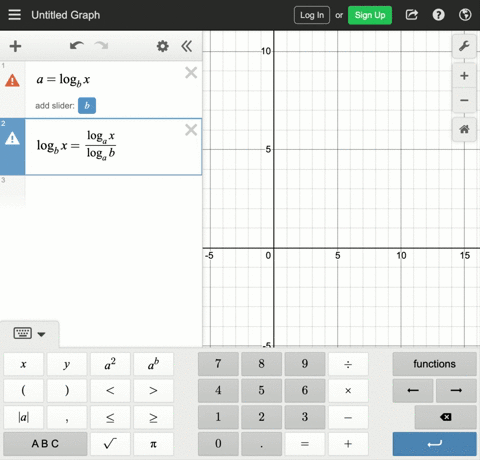The image size is (480, 460).
Task: Delete expression 1 with X
Action: [x=191, y=72]
